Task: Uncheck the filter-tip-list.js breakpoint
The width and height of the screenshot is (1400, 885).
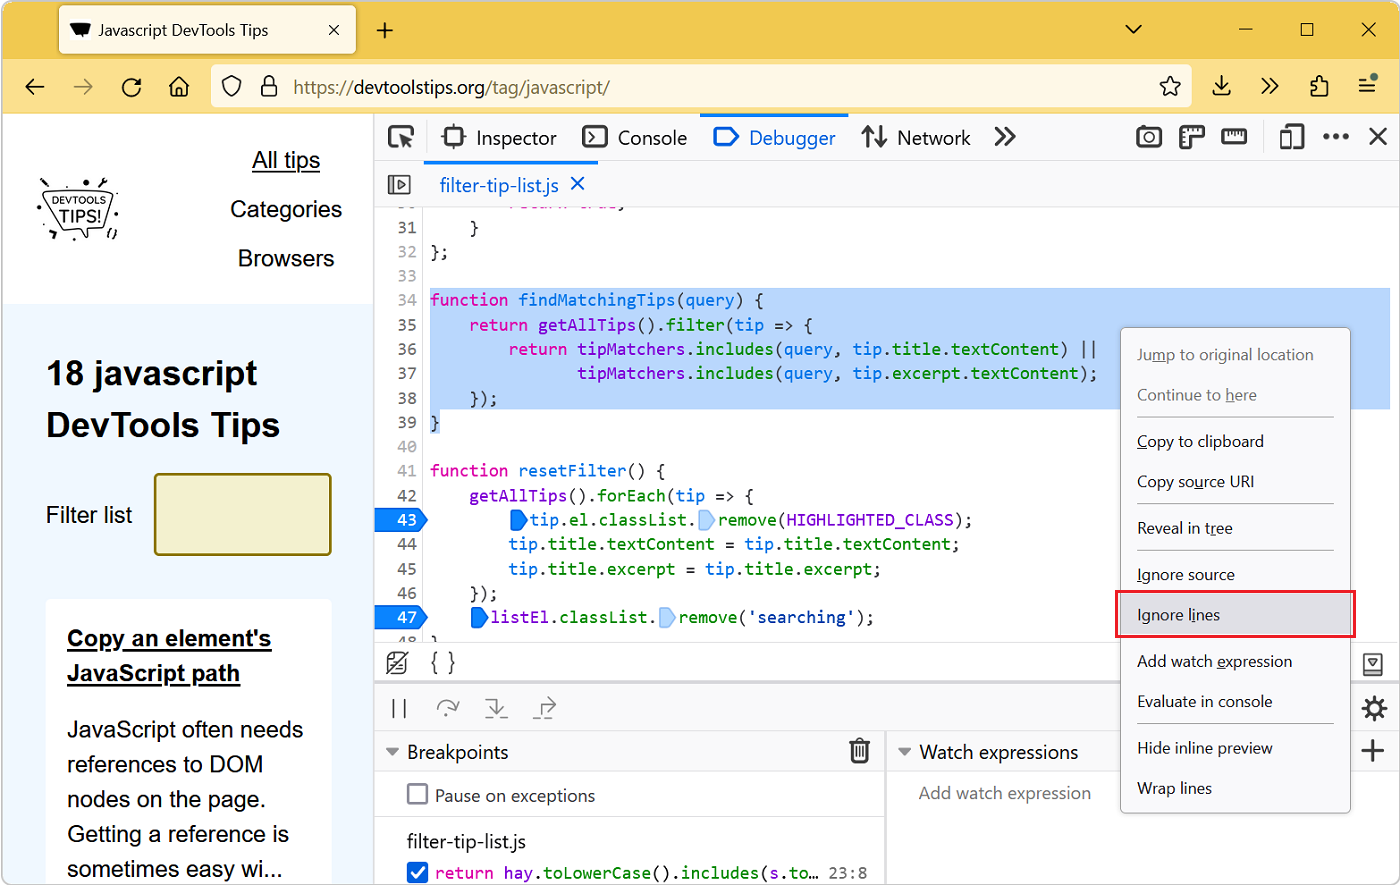Action: click(417, 872)
